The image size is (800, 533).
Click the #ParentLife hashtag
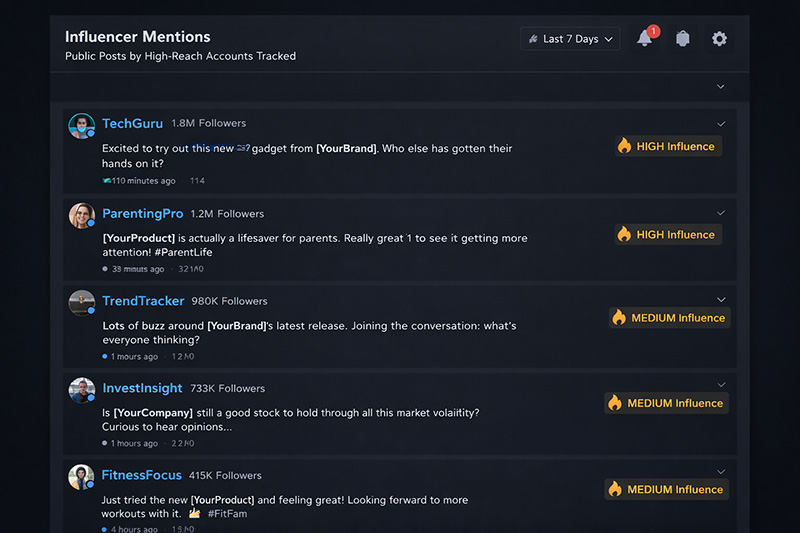point(183,253)
